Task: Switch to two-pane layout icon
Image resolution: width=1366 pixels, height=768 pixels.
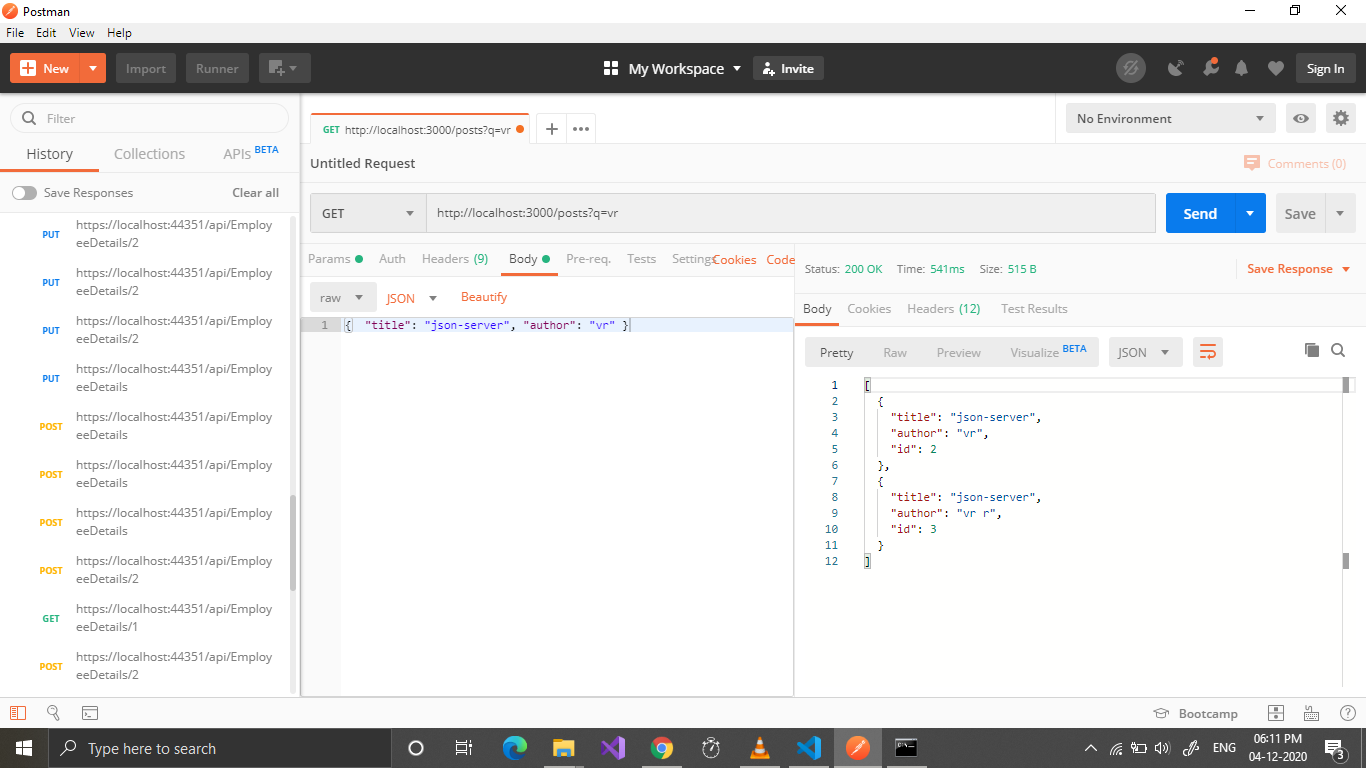Action: click(x=1275, y=713)
